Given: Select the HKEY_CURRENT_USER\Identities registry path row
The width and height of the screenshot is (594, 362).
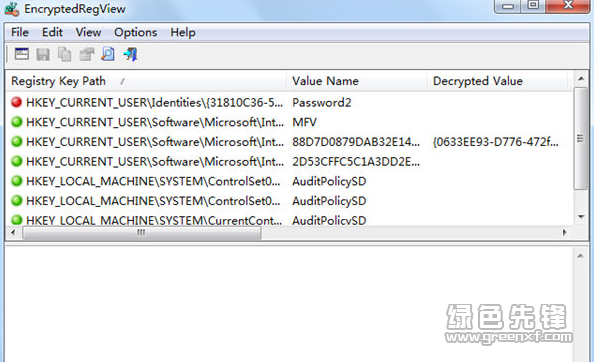Looking at the screenshot, I should point(154,103).
